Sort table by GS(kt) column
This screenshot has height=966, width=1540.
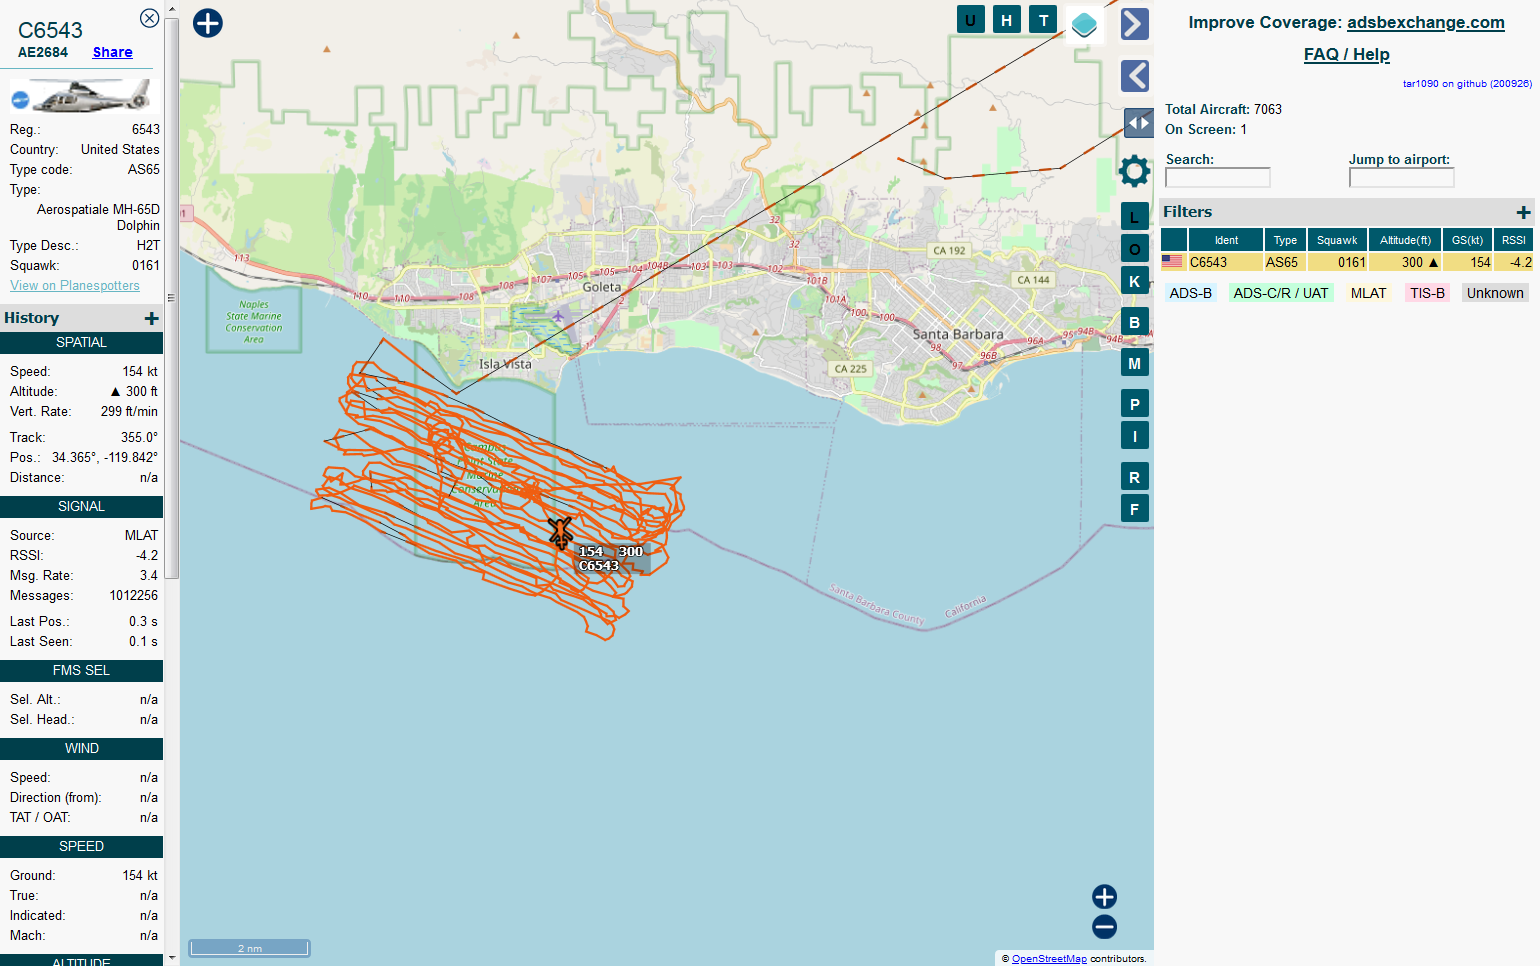1467,240
